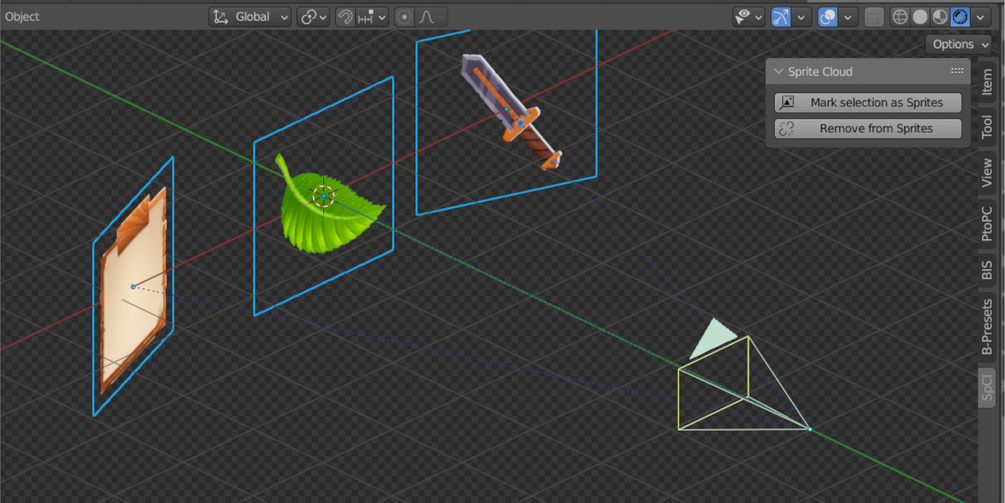Open the Object menu in the header
1005x503 pixels.
click(22, 17)
